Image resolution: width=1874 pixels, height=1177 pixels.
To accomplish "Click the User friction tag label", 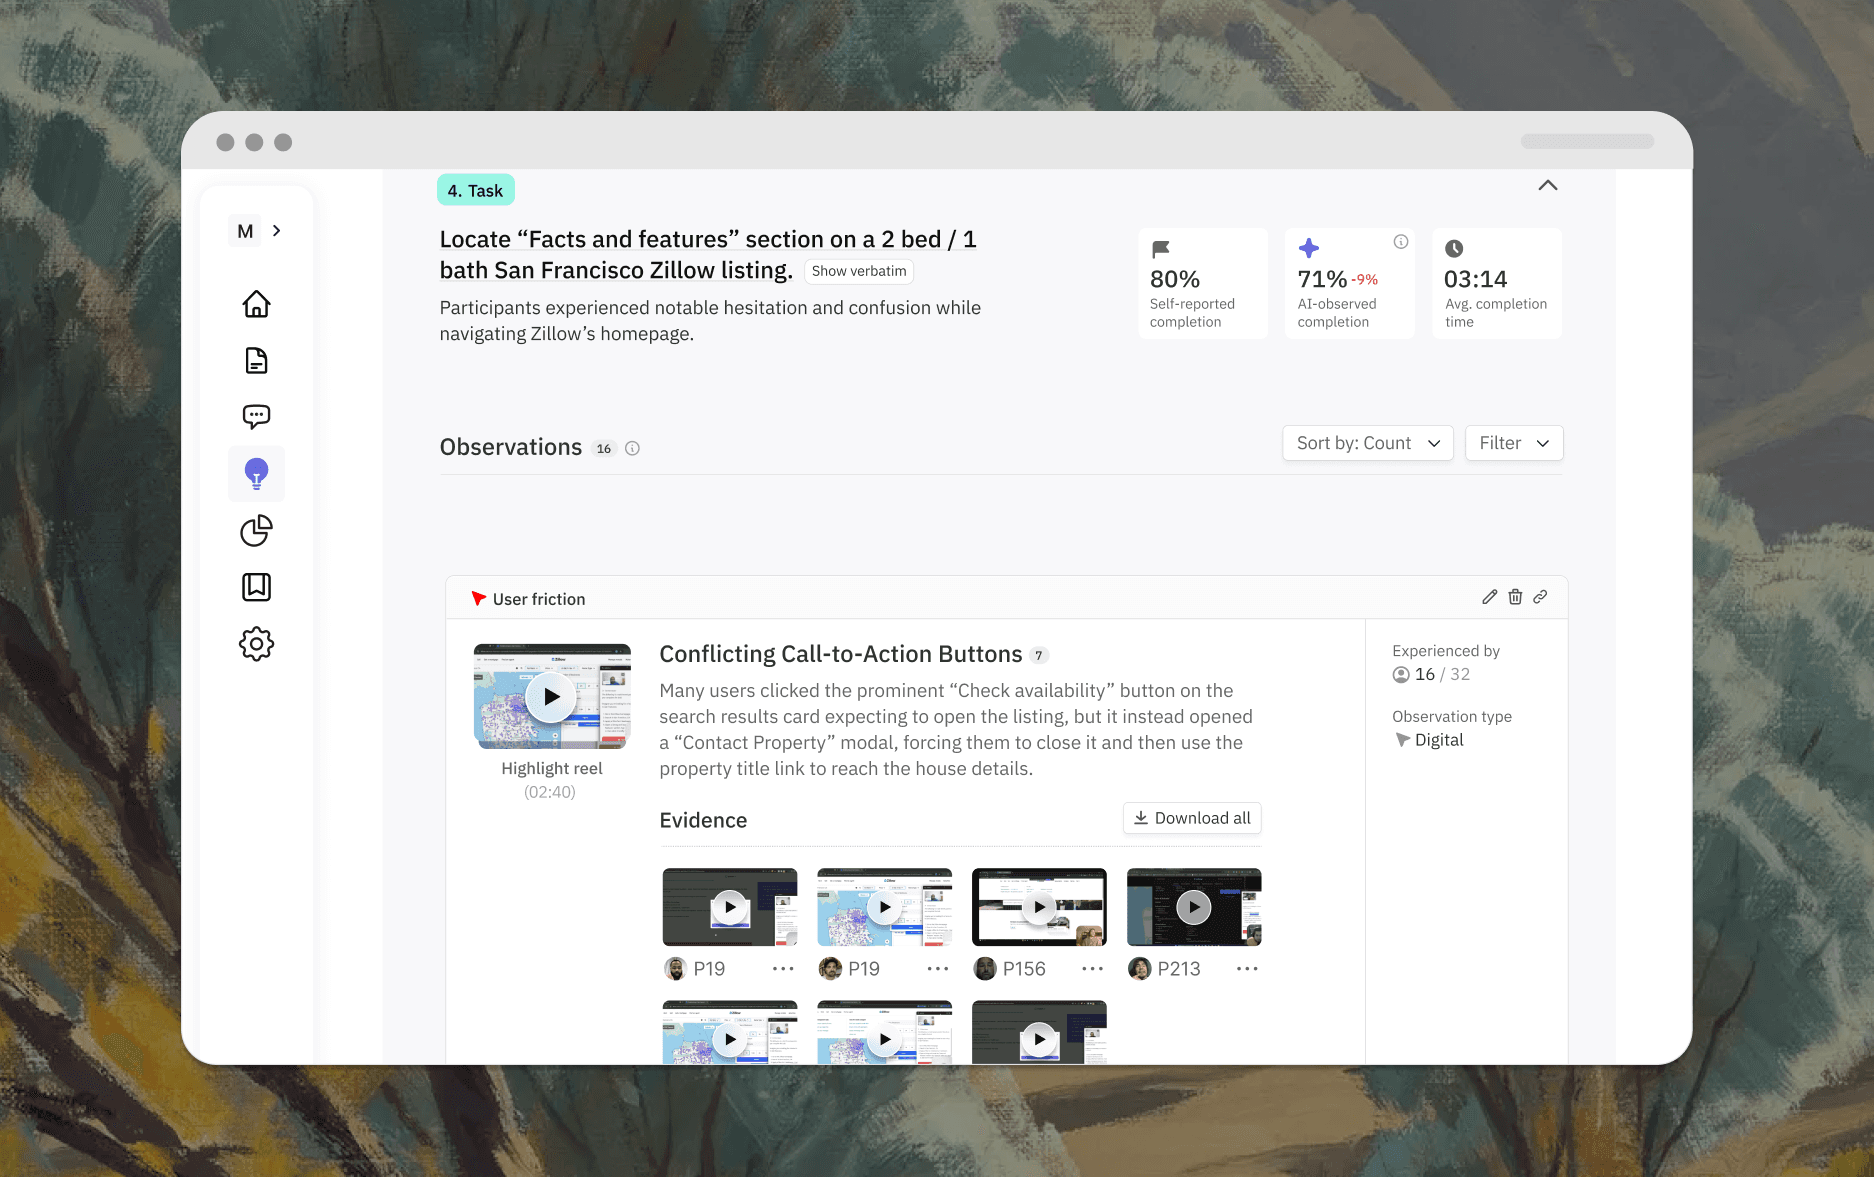I will [528, 599].
